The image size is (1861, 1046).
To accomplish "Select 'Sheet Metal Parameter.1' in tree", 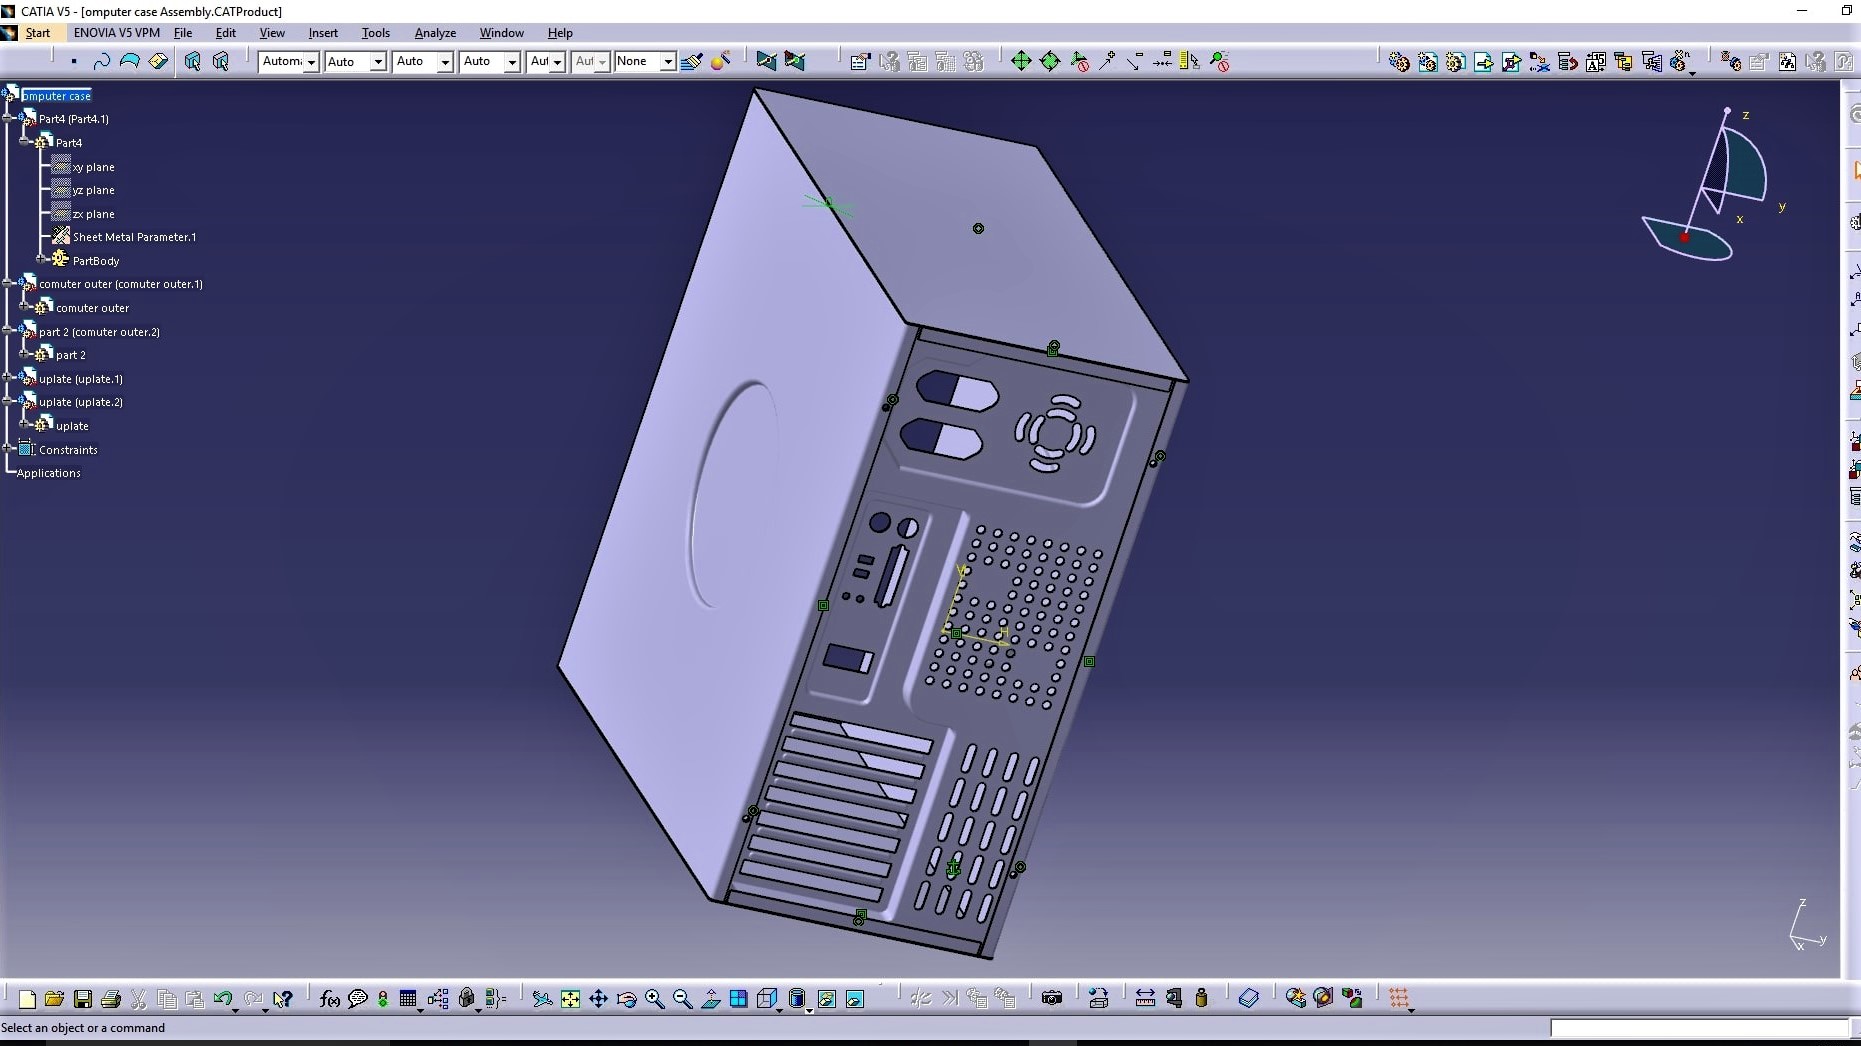I will [x=134, y=237].
